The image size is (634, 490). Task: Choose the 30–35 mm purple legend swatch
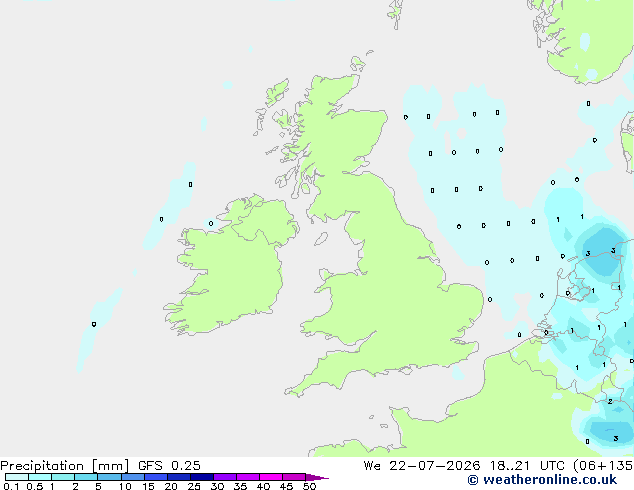(225, 477)
